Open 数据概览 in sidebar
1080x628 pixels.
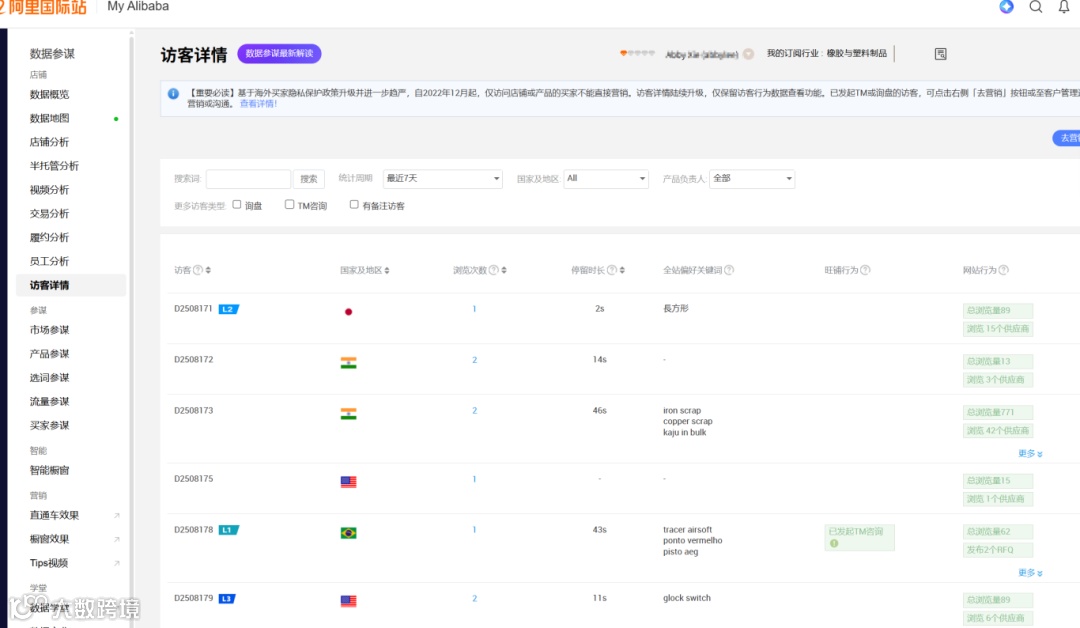(50, 94)
